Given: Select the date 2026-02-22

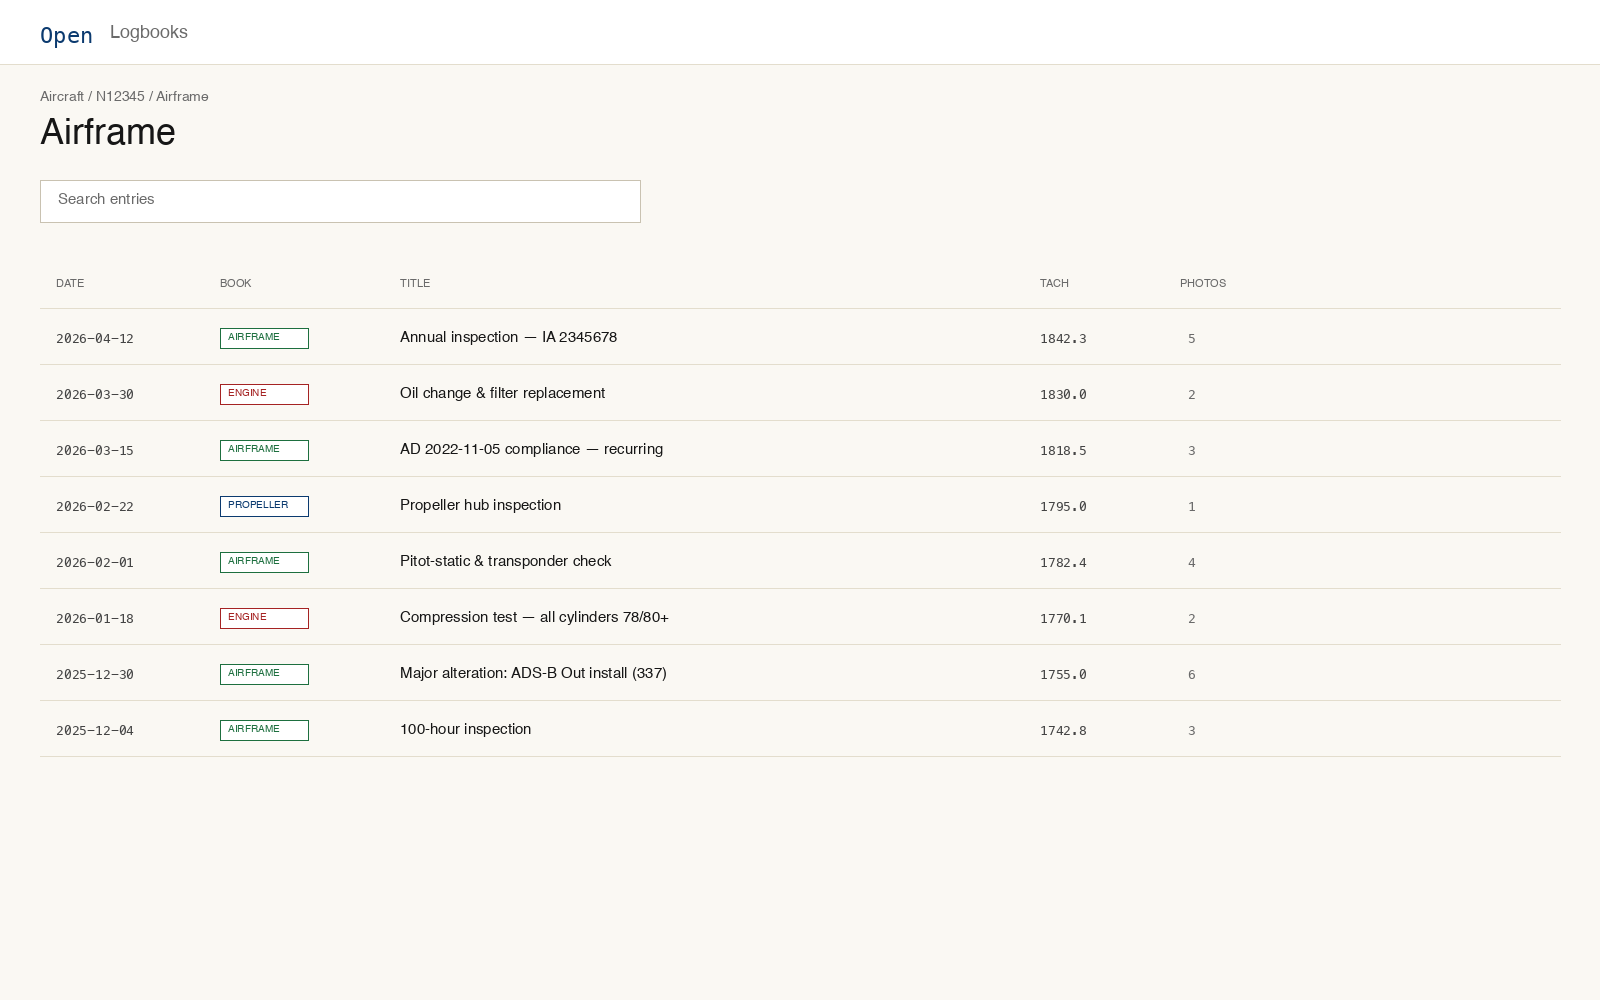Looking at the screenshot, I should [x=95, y=507].
